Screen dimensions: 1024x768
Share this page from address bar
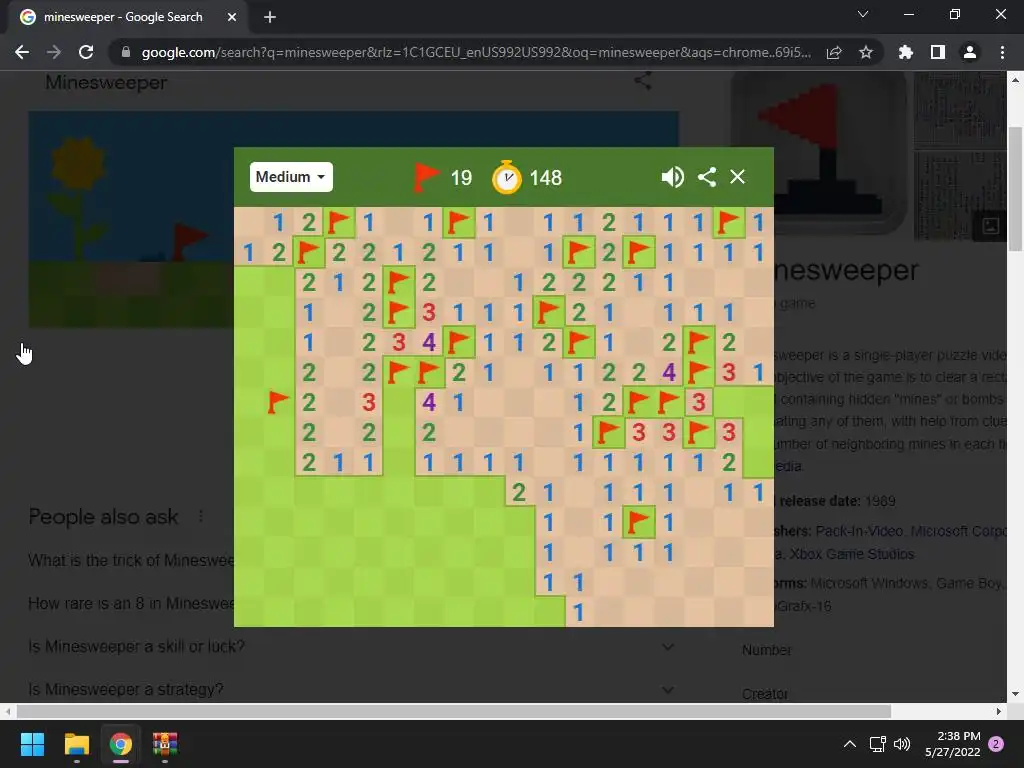tap(834, 52)
